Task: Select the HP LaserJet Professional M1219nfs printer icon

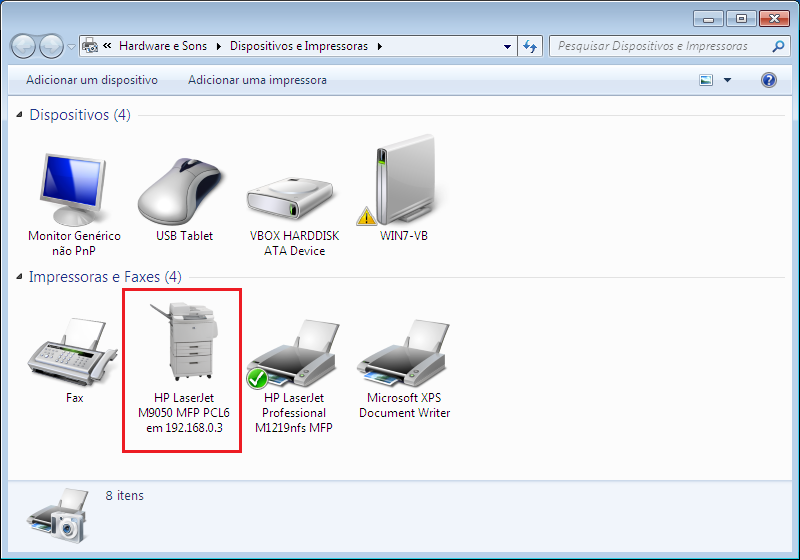Action: (295, 353)
